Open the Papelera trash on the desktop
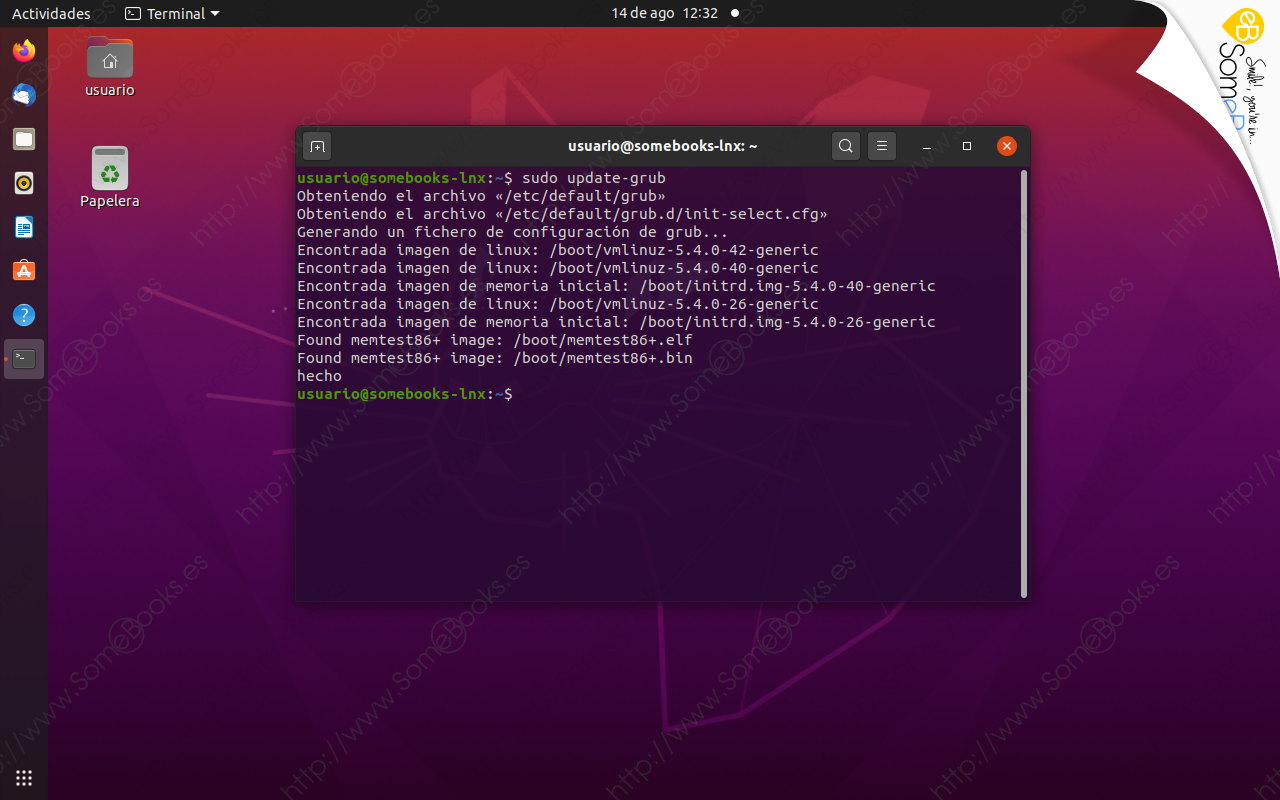The width and height of the screenshot is (1280, 800). (110, 166)
